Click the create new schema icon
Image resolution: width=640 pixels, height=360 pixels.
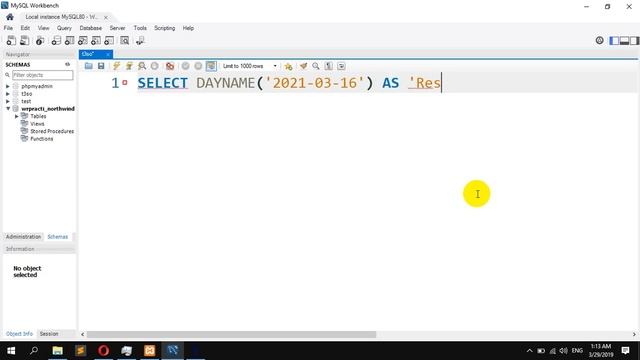tap(56, 40)
